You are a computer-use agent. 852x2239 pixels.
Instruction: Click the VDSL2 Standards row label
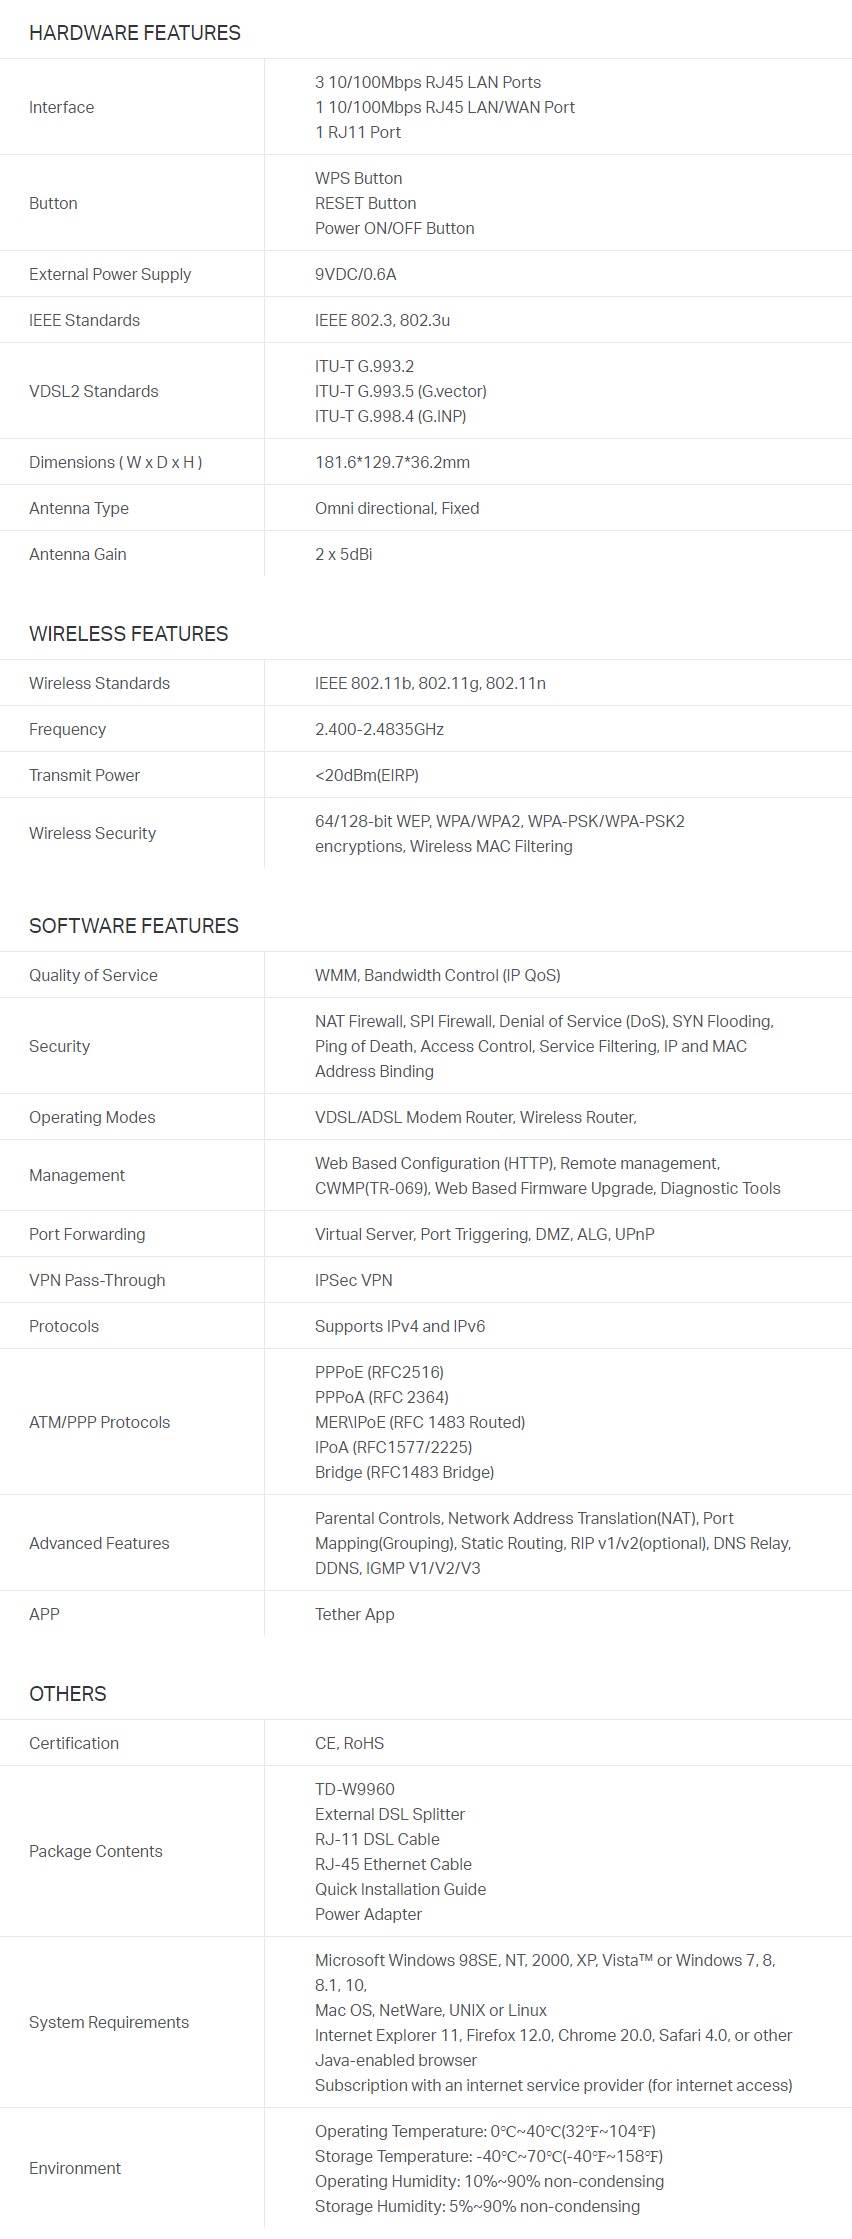pyautogui.click(x=93, y=391)
